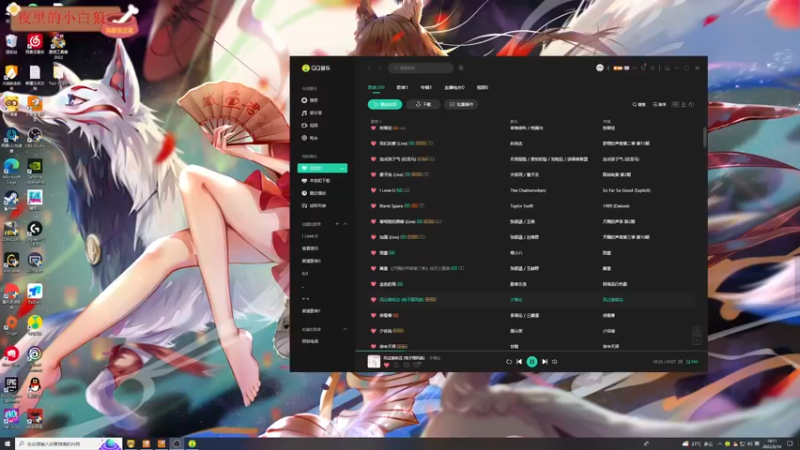Unfavorite the "I Love U" song heart

click(x=373, y=190)
